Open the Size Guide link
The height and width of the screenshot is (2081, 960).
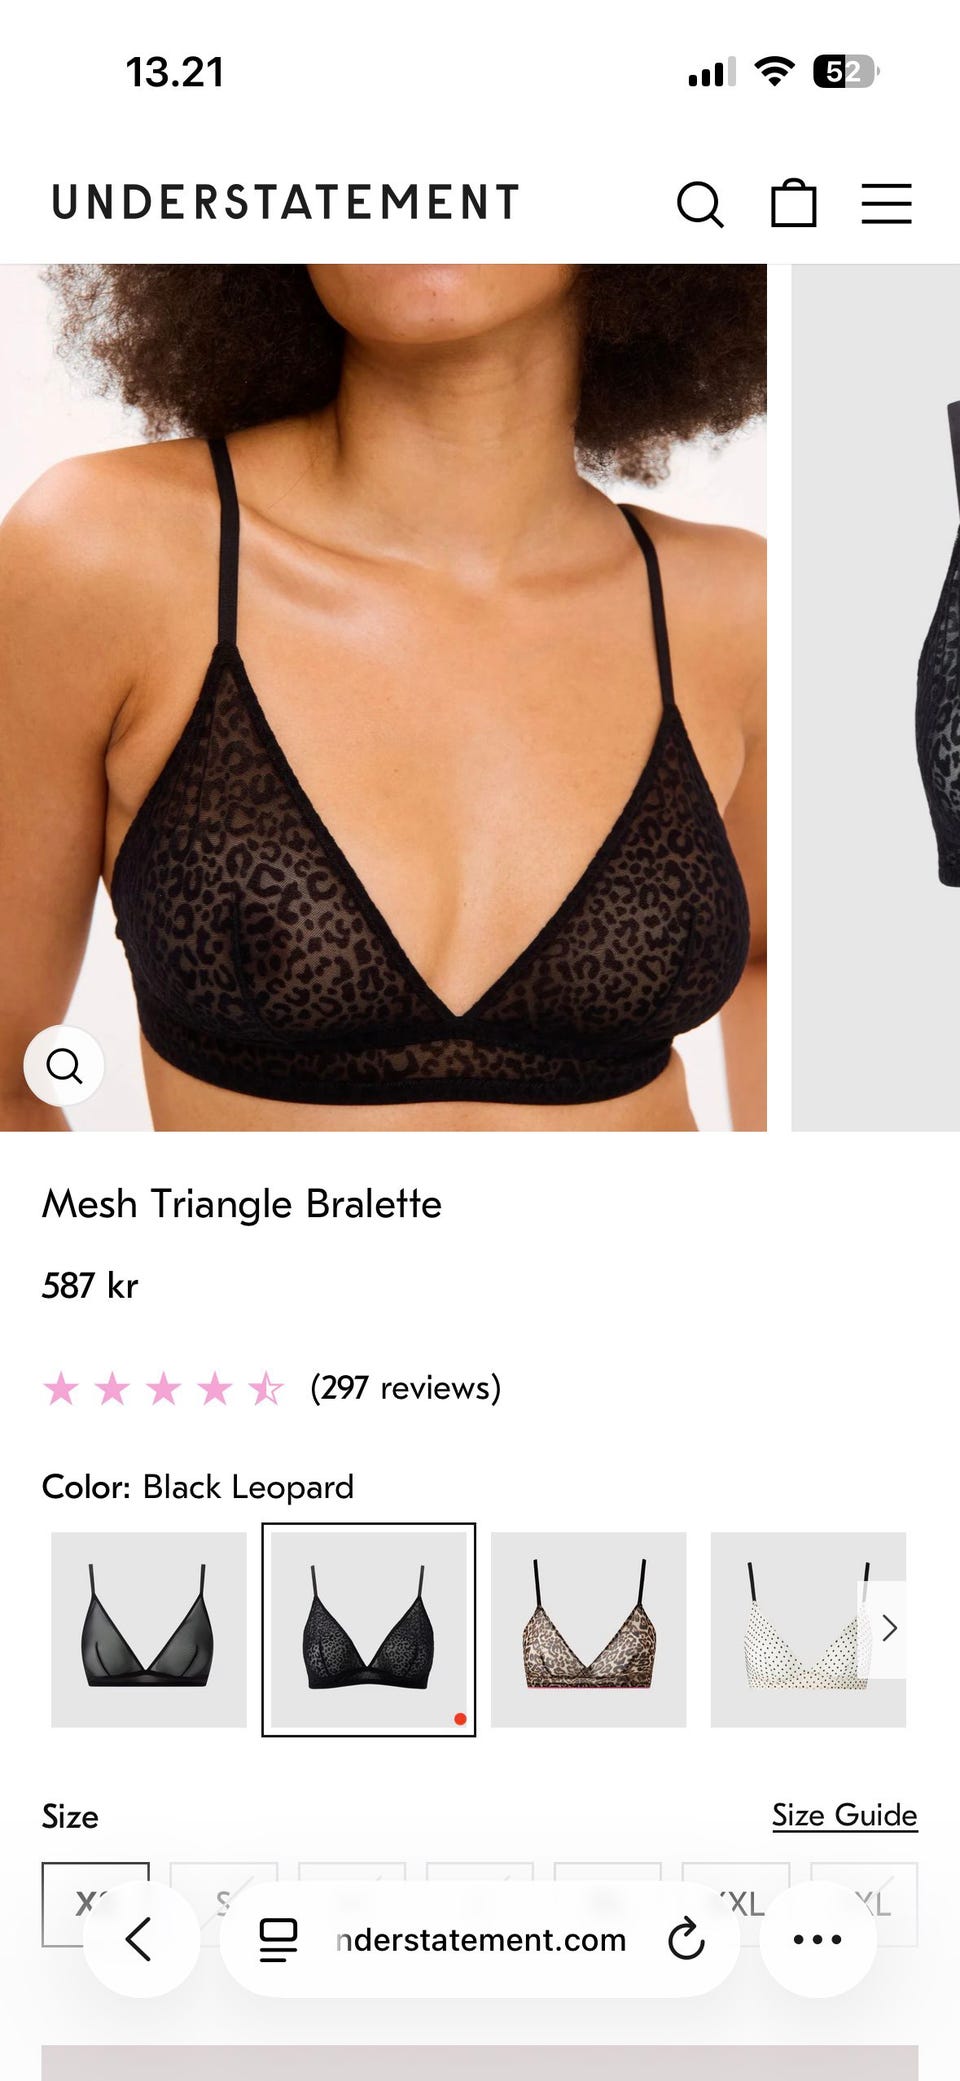[845, 1815]
